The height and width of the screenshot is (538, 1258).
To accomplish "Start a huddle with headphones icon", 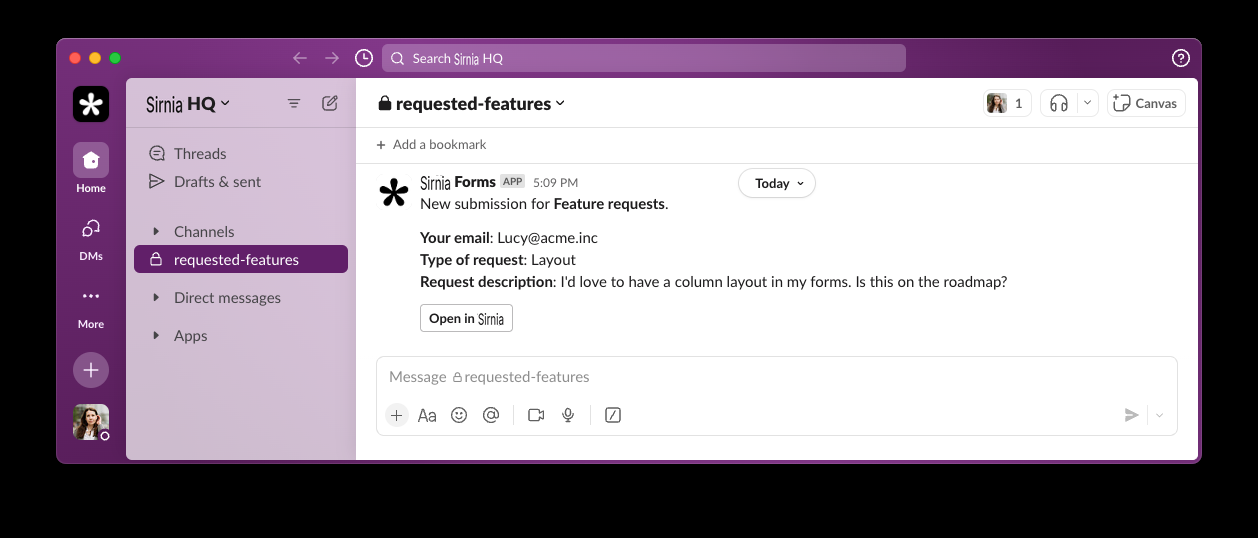I will pyautogui.click(x=1059, y=103).
